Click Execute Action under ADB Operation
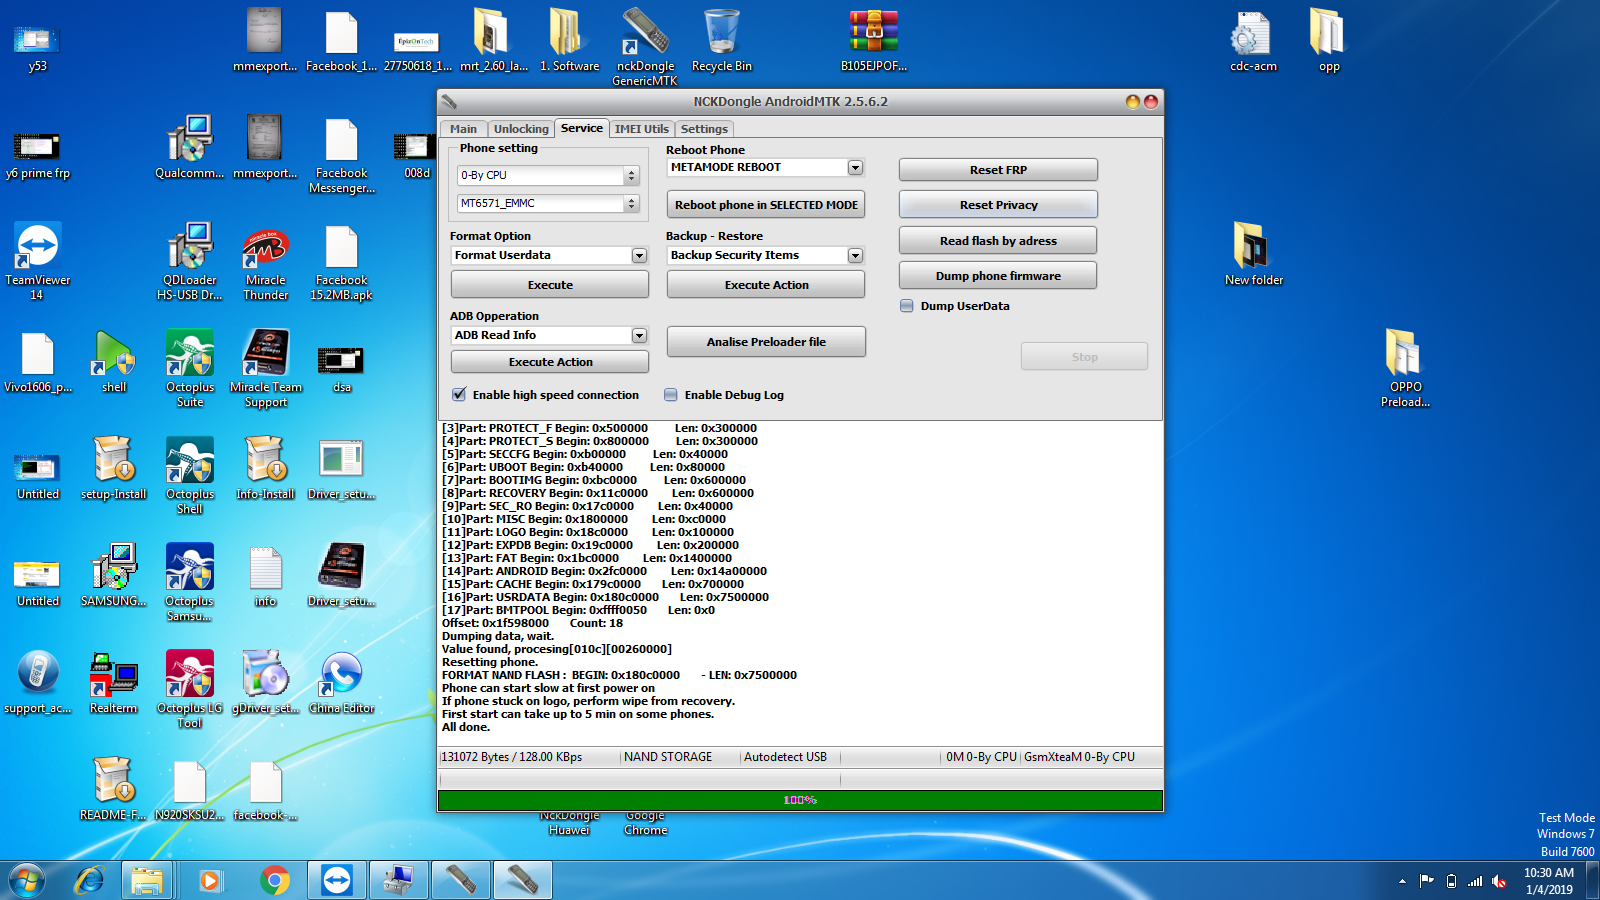Screen dimensions: 1600x900 pyautogui.click(x=550, y=362)
